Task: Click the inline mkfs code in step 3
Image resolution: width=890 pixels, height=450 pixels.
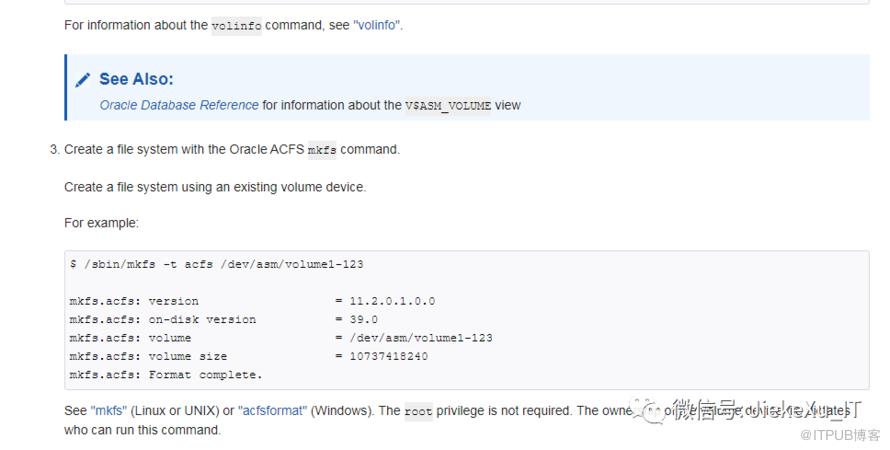Action: click(x=322, y=150)
